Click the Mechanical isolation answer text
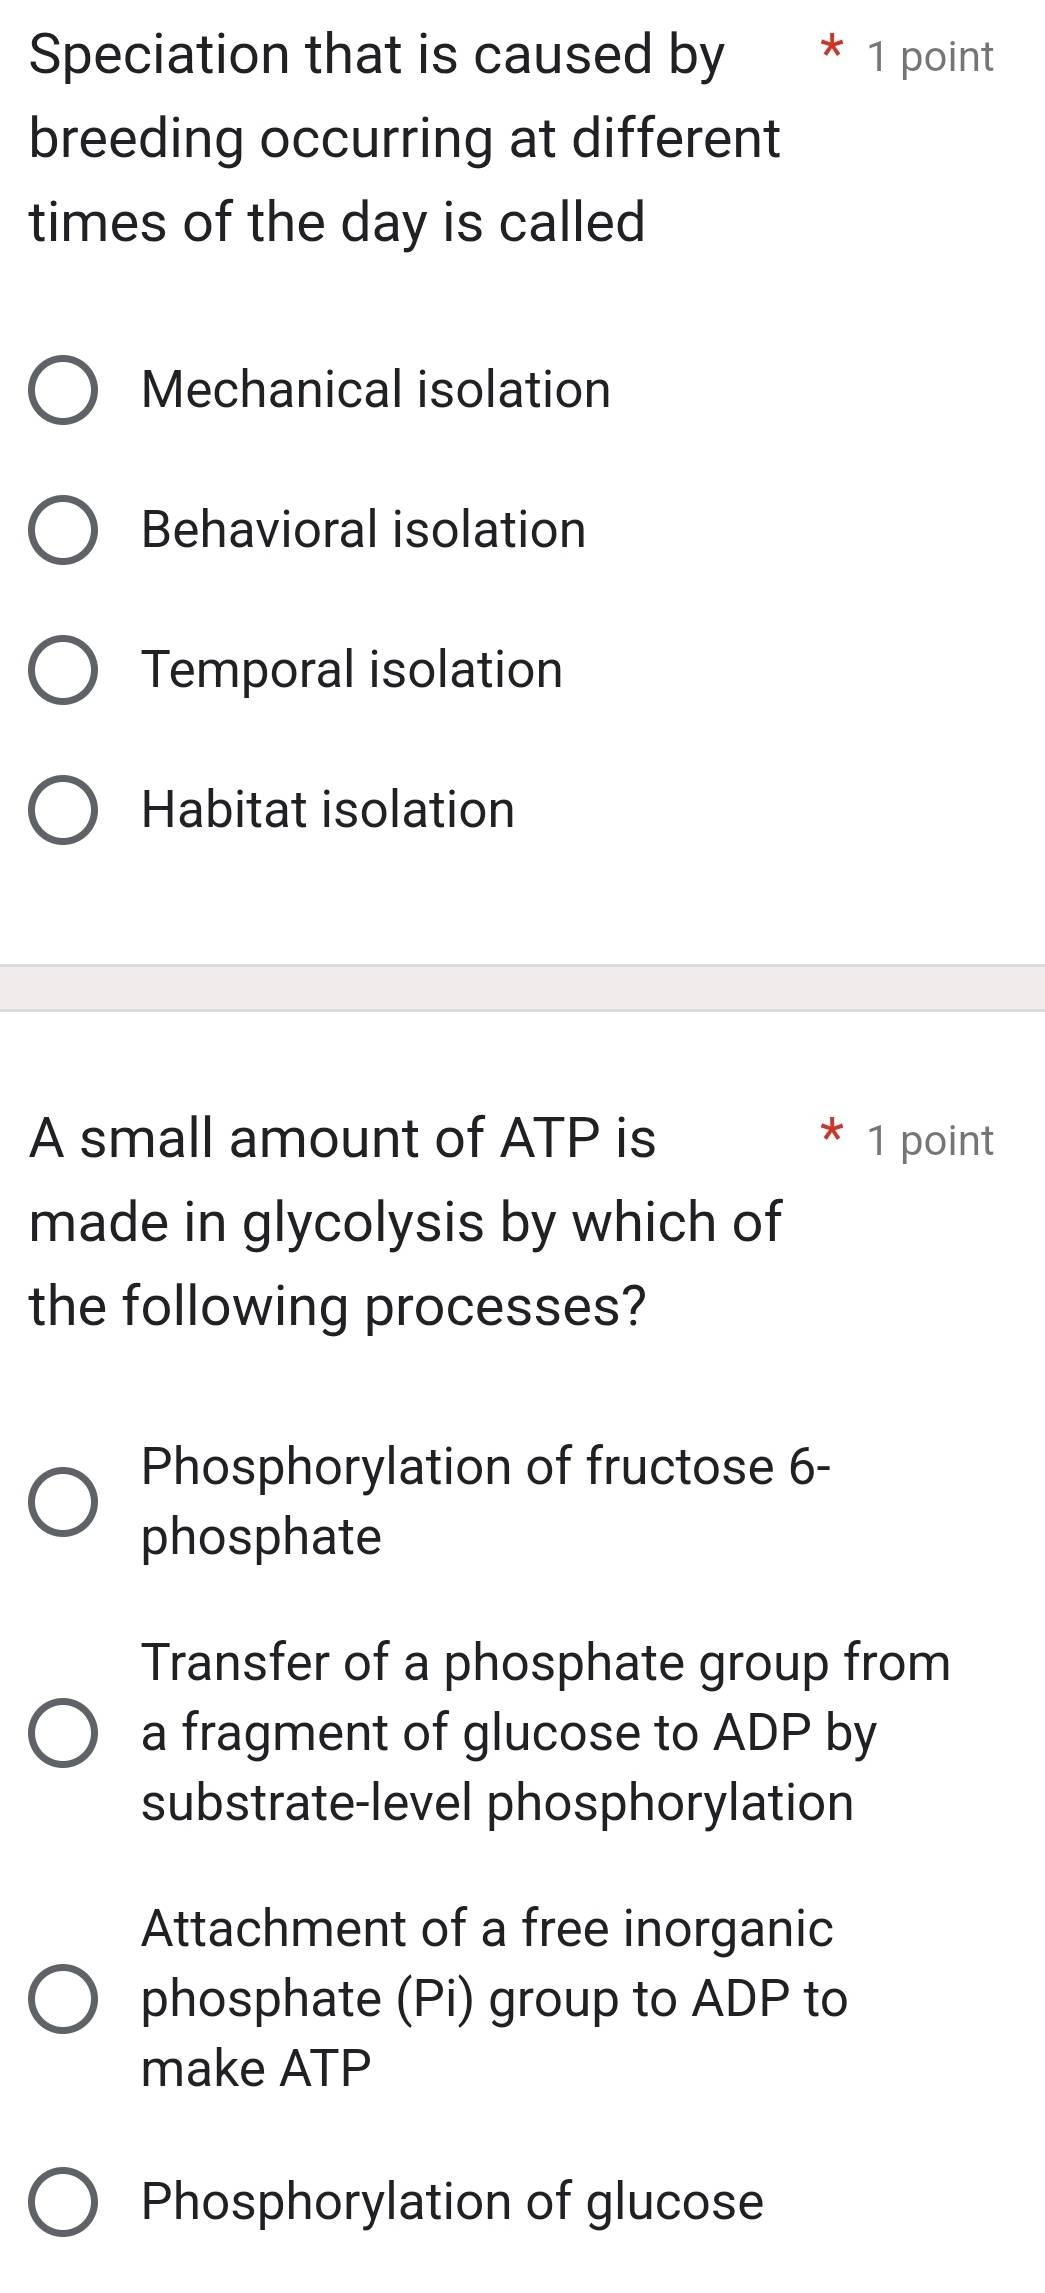Image resolution: width=1045 pixels, height=2293 pixels. [x=374, y=390]
